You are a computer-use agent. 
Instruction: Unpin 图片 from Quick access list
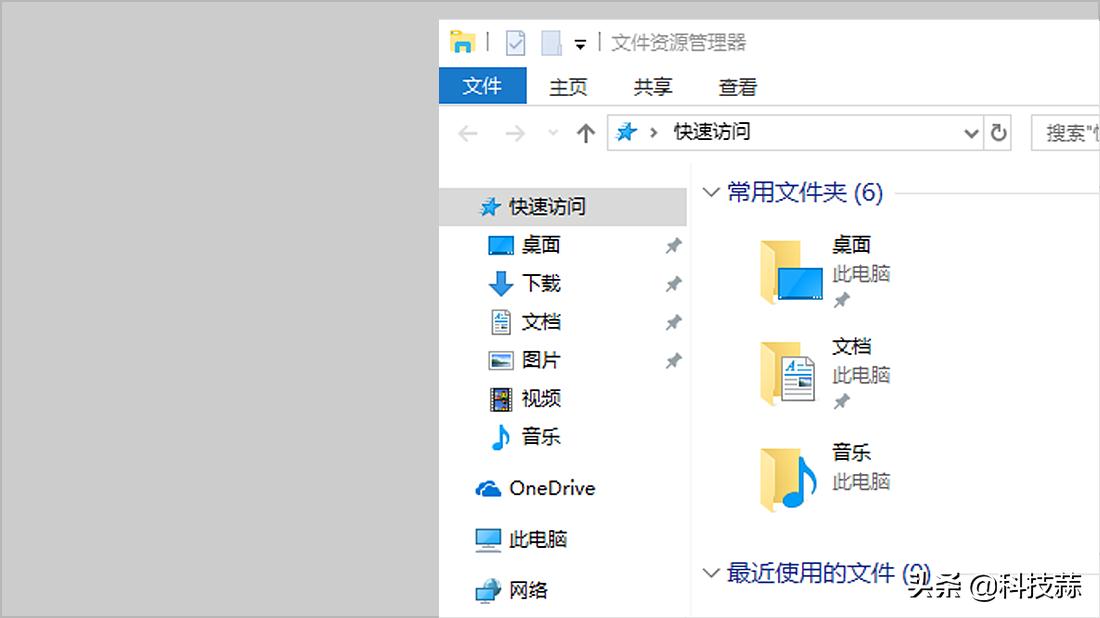(x=673, y=361)
